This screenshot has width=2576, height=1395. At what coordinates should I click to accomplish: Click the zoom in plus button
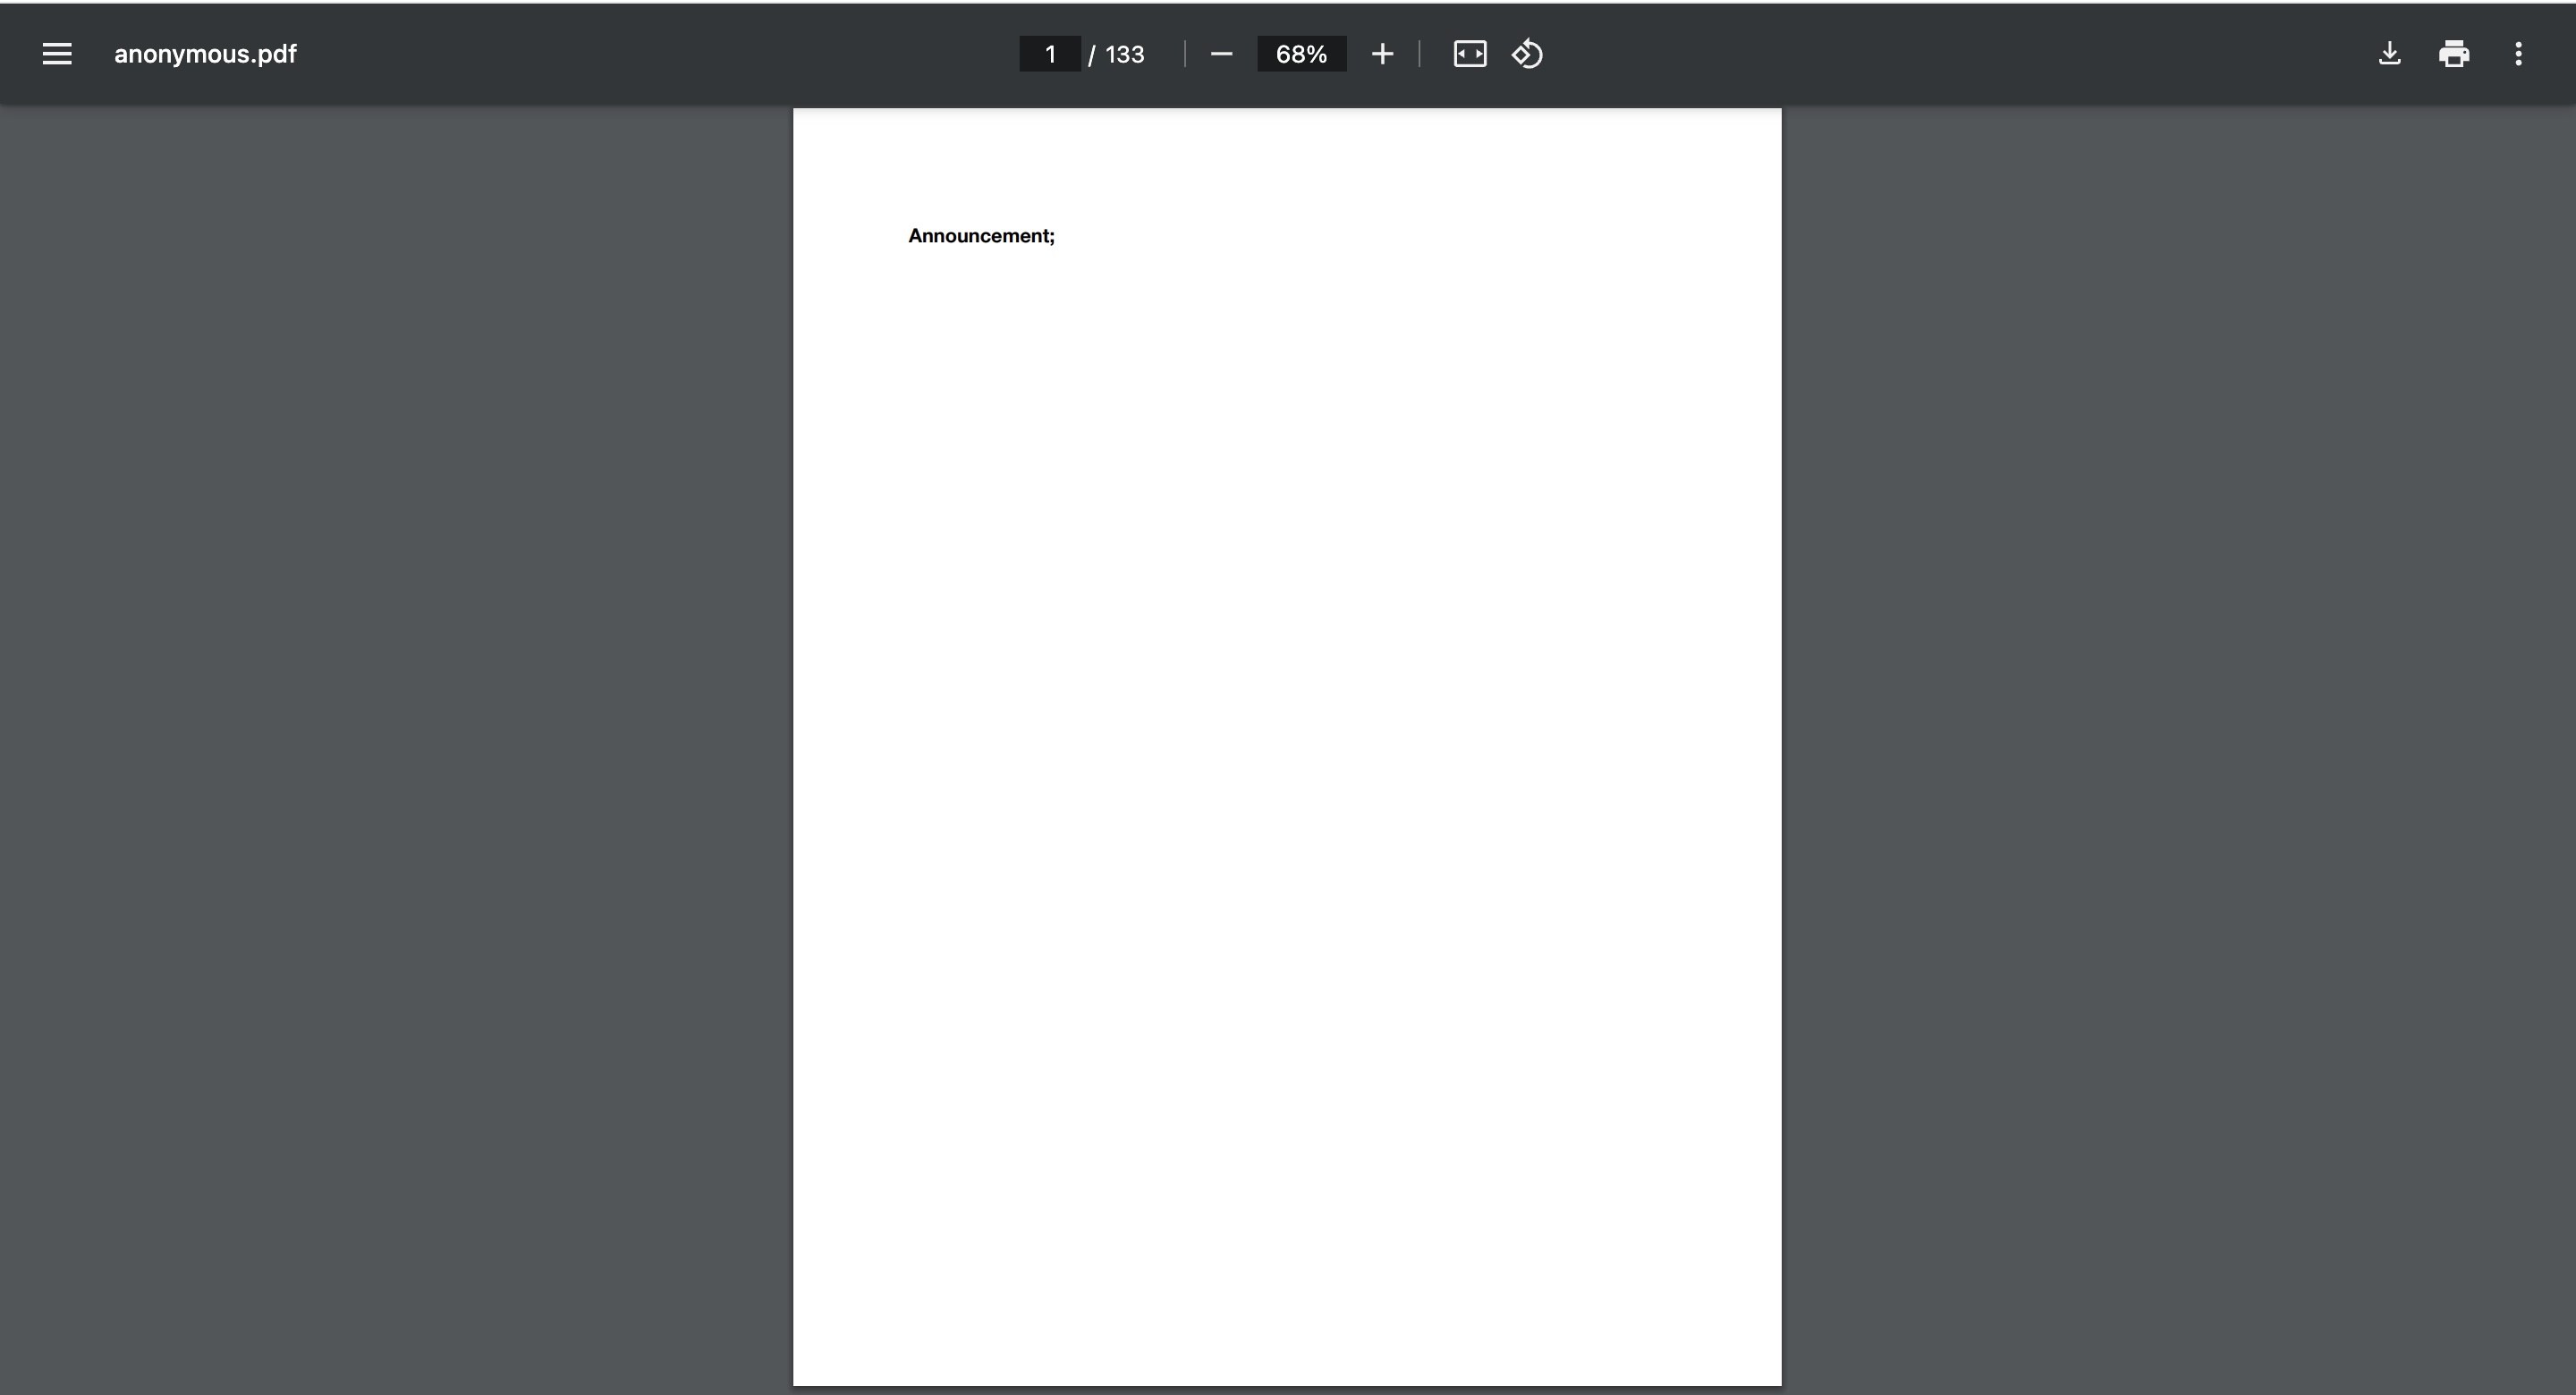tap(1382, 54)
